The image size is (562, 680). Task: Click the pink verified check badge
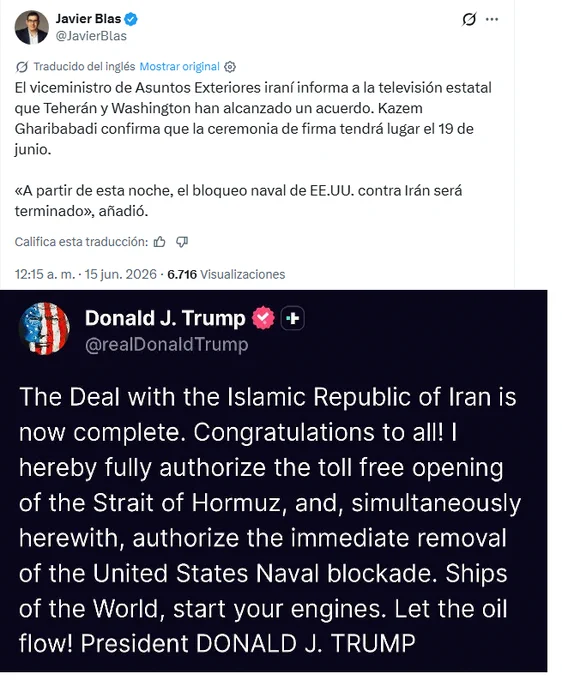tap(263, 318)
